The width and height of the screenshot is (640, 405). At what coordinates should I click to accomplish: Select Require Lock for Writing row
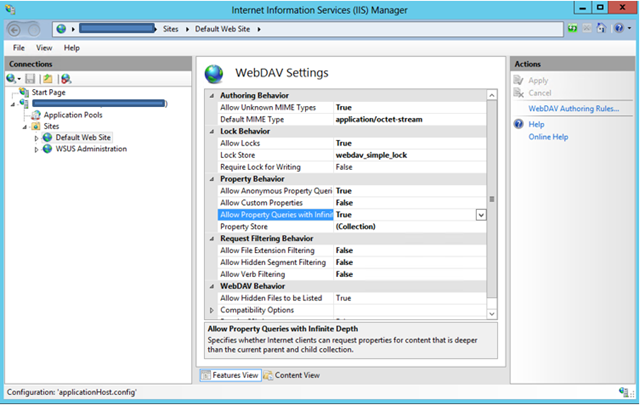click(352, 167)
